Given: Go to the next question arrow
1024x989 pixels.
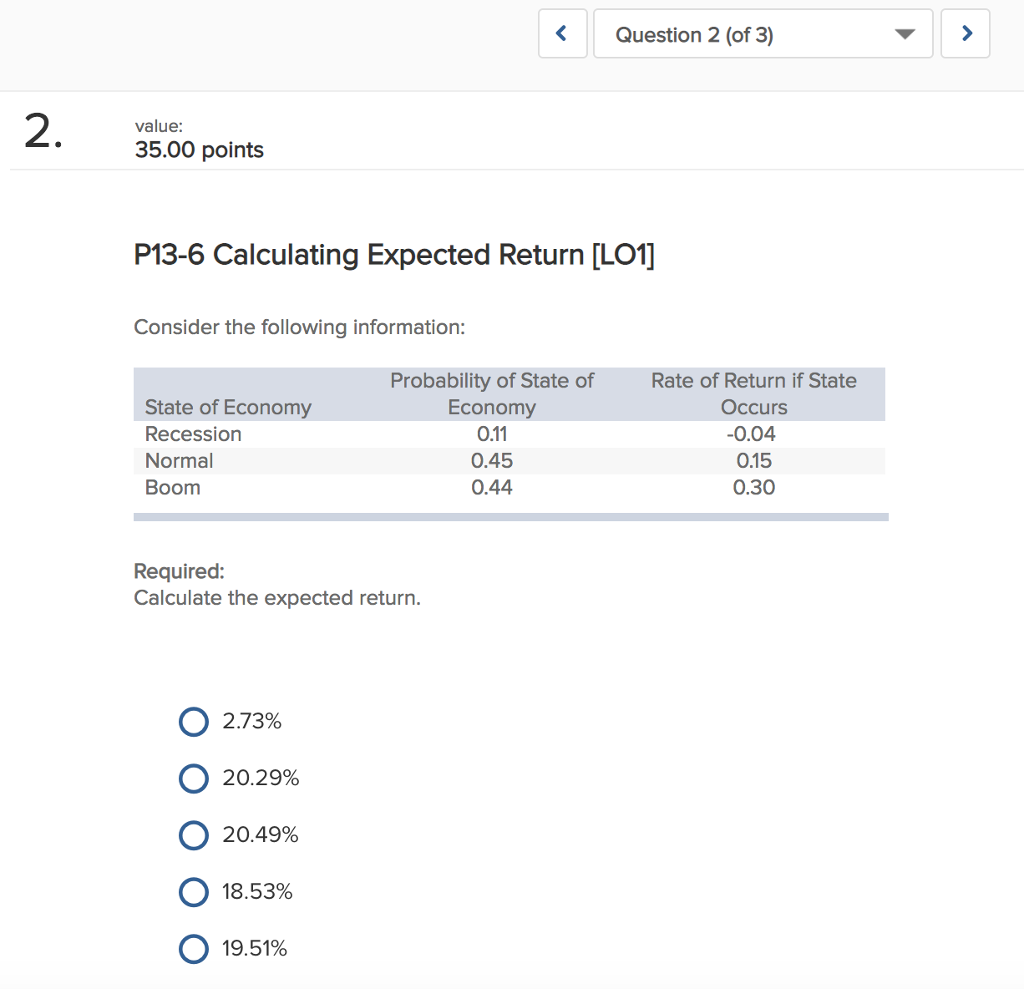Looking at the screenshot, I should point(965,34).
